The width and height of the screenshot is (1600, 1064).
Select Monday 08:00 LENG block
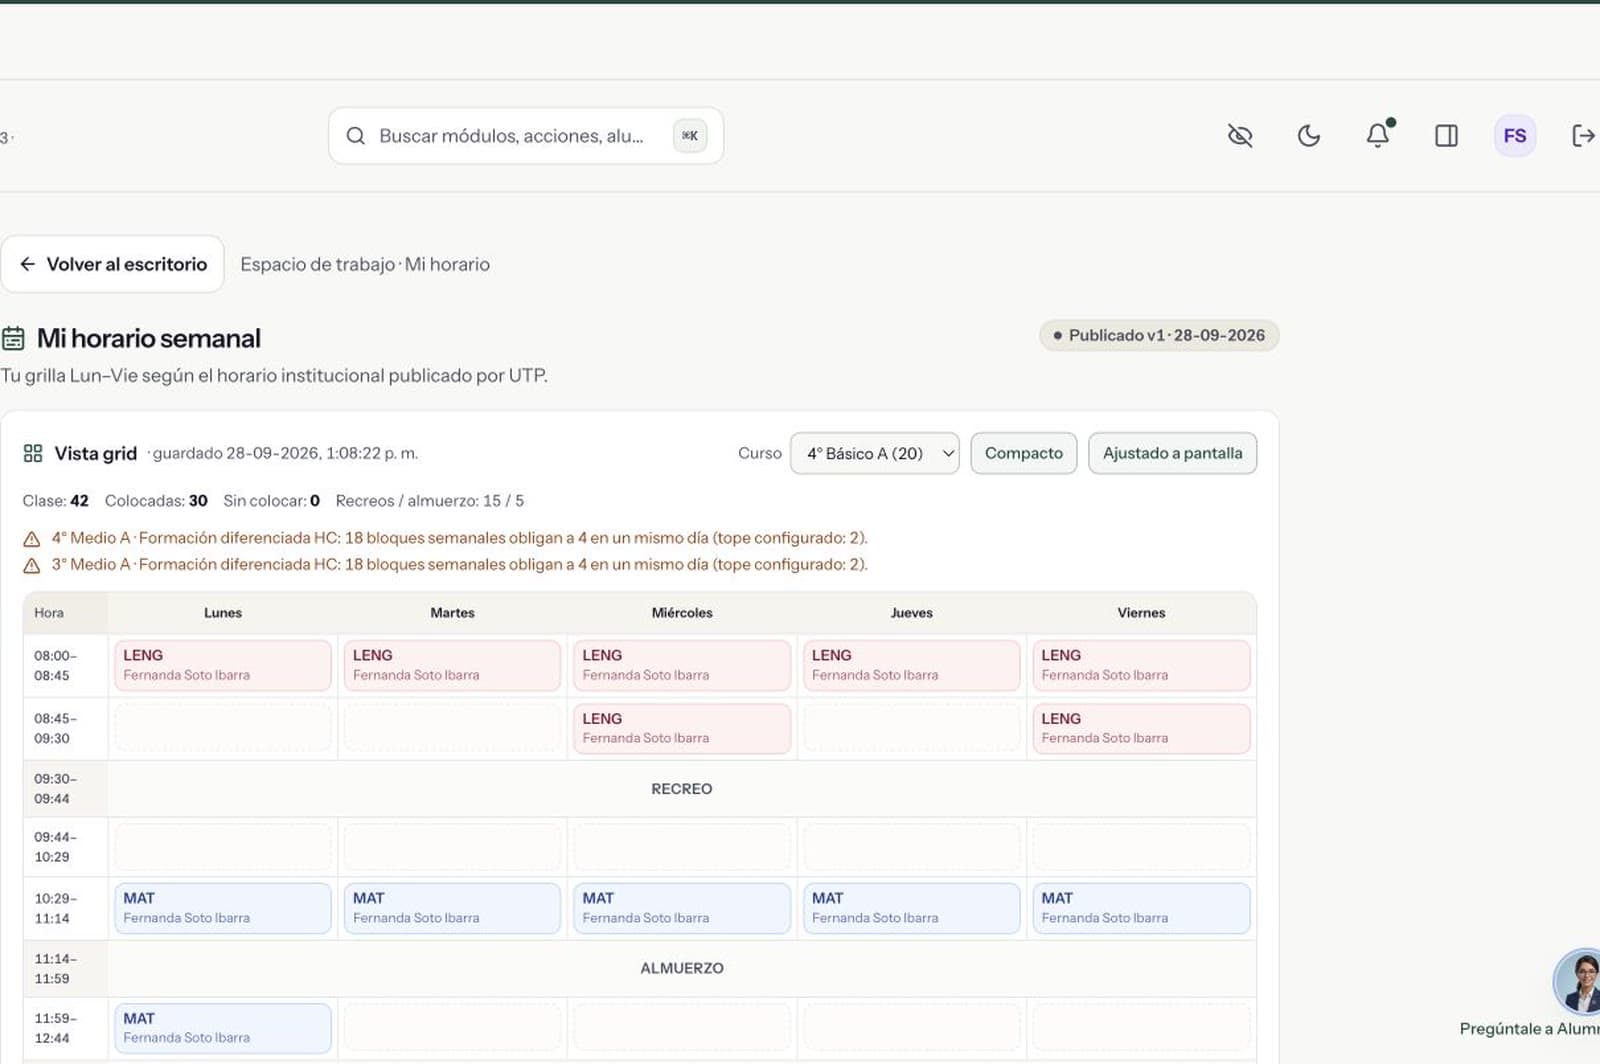pyautogui.click(x=223, y=665)
